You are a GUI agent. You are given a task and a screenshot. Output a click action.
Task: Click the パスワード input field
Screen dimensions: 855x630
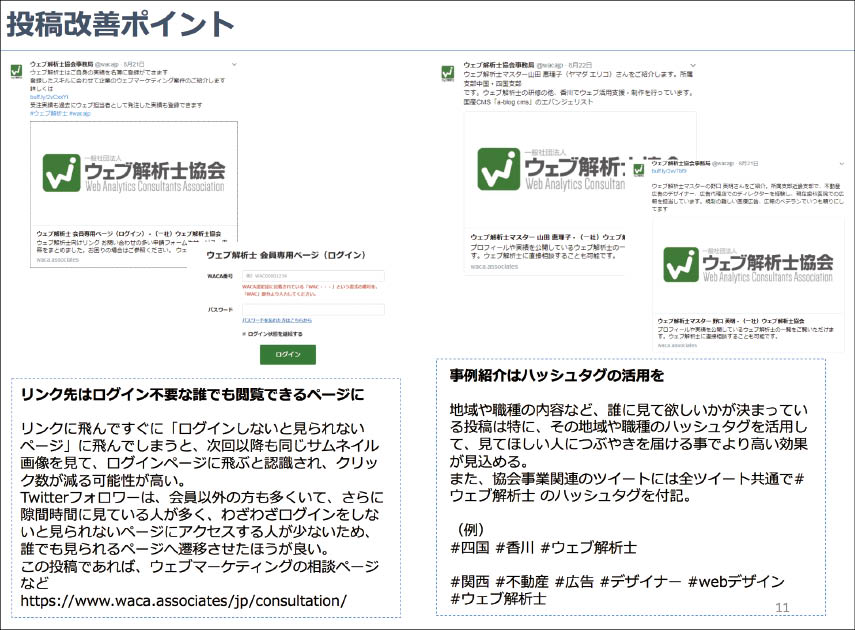pos(314,309)
